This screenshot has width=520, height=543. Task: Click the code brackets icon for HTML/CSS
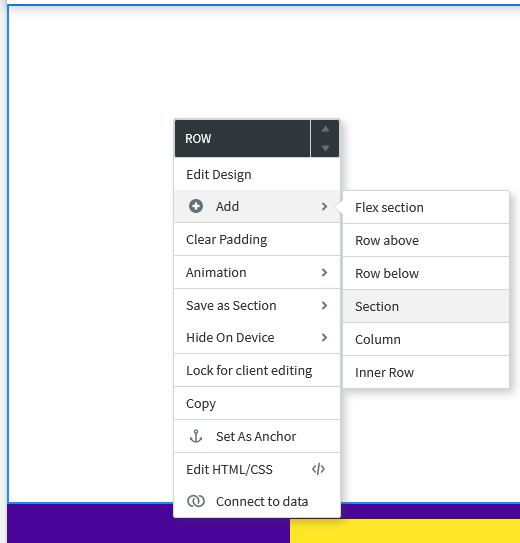point(318,469)
